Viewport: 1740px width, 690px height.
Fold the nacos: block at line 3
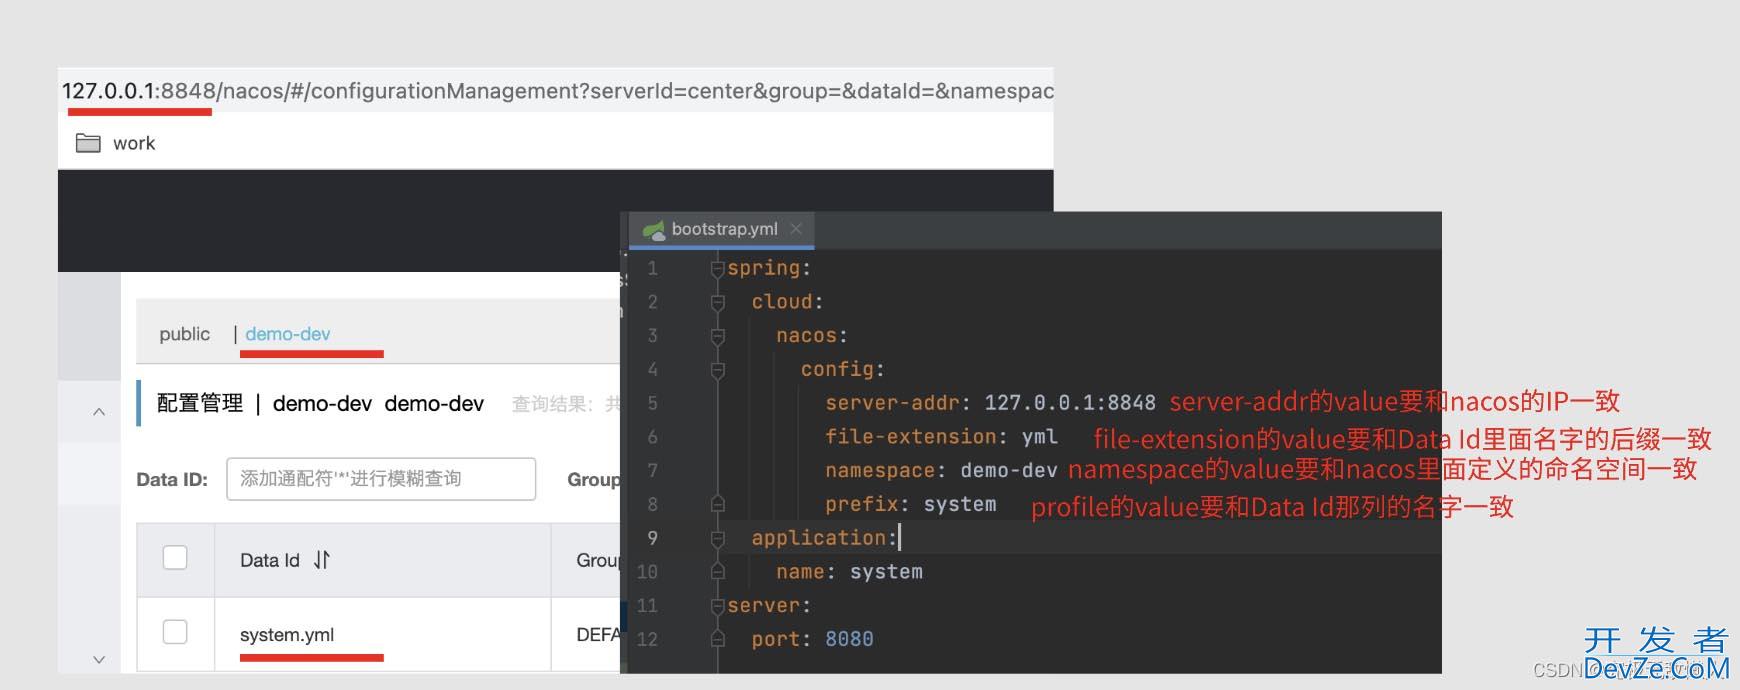click(x=717, y=336)
